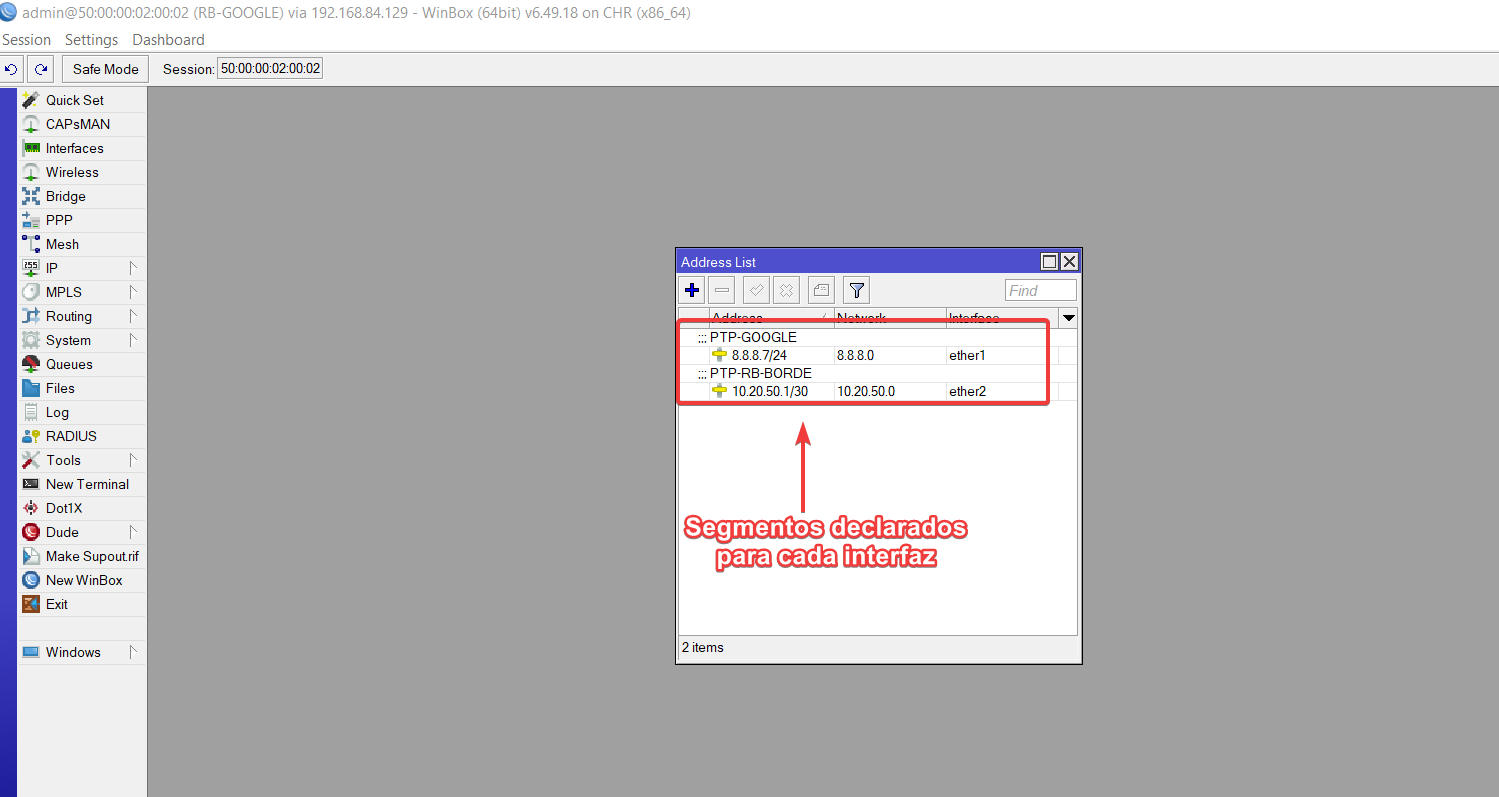
Task: Open the Filter funnel icon
Action: [856, 291]
